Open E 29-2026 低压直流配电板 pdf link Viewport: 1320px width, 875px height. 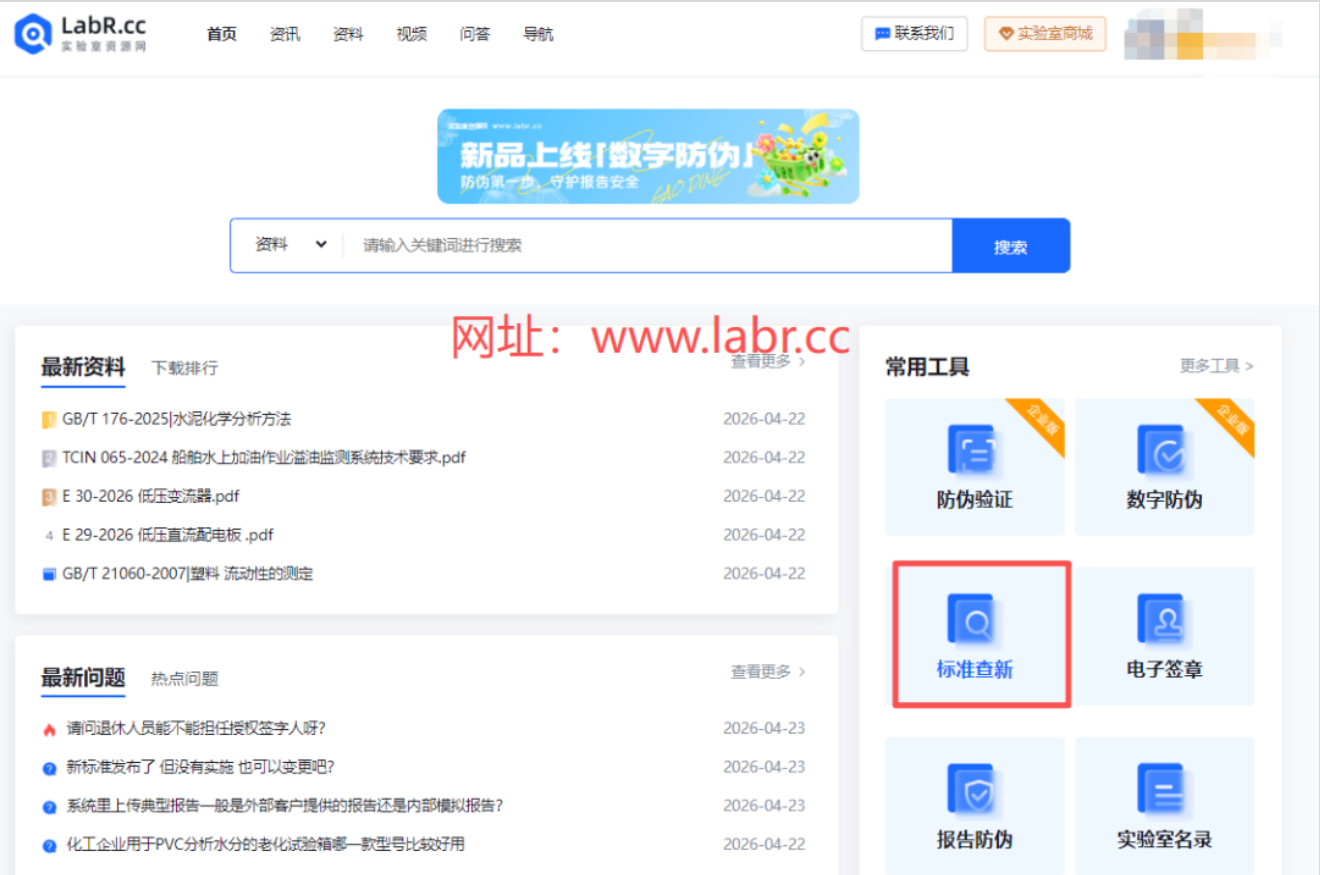168,535
